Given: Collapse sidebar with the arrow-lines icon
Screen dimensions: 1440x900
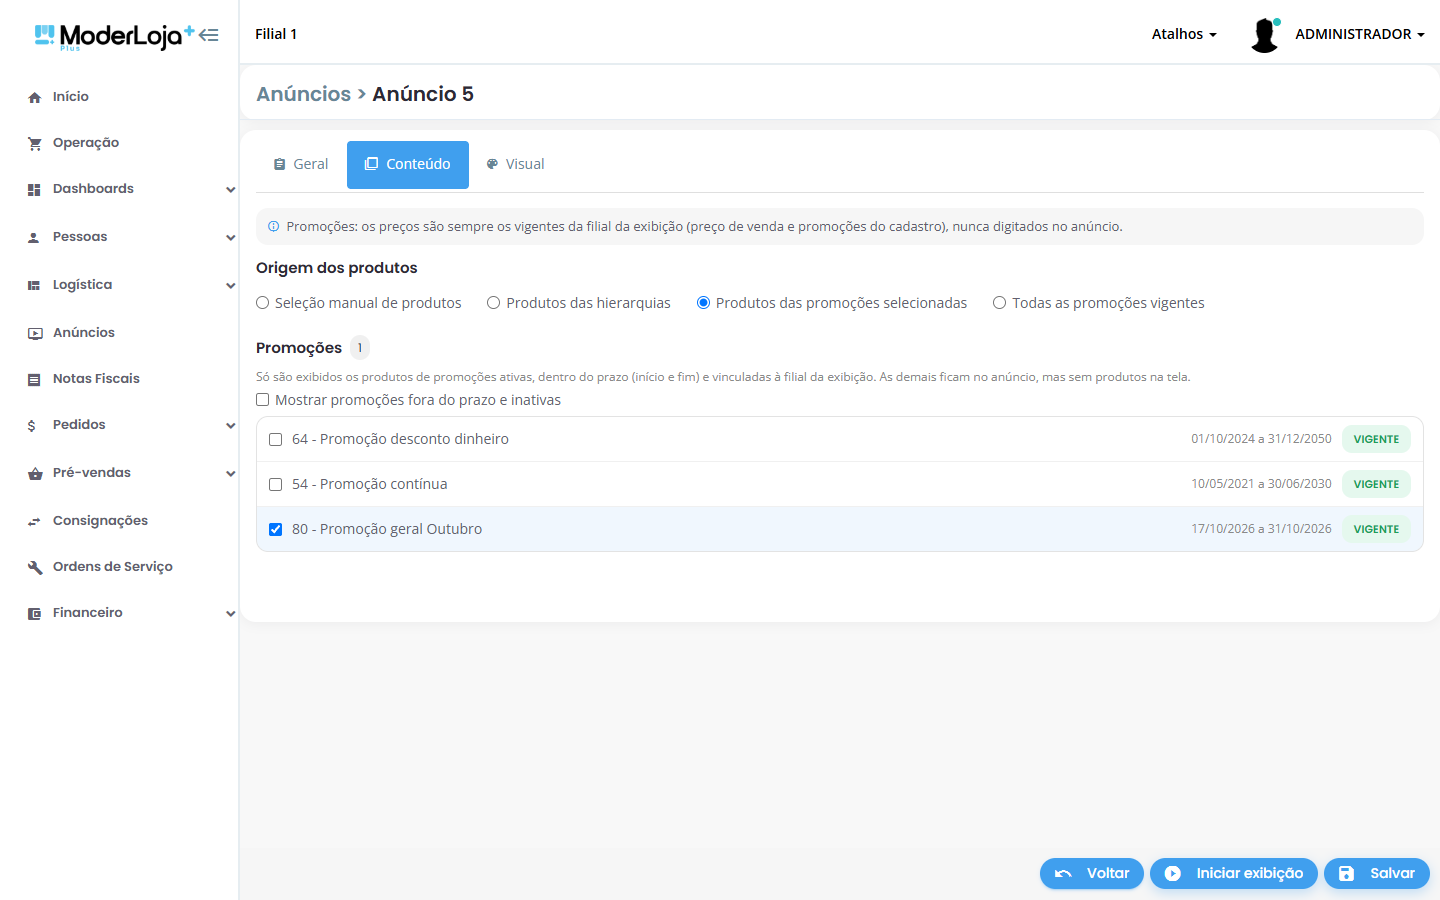Looking at the screenshot, I should coord(208,35).
